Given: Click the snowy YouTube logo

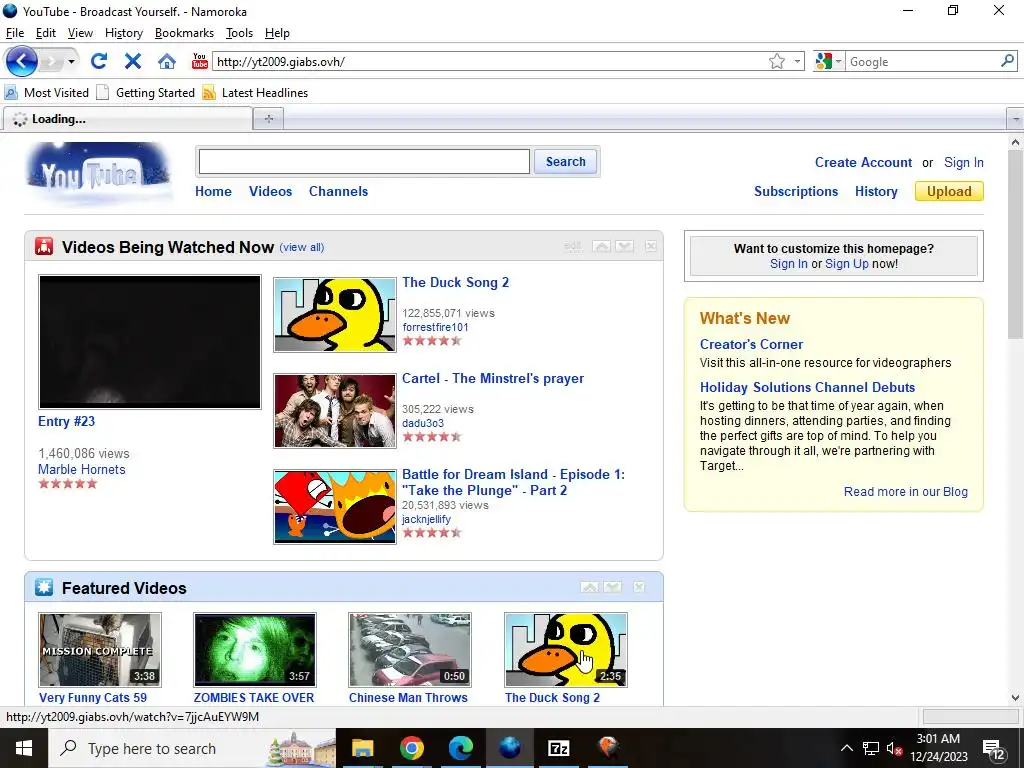Looking at the screenshot, I should [x=98, y=173].
